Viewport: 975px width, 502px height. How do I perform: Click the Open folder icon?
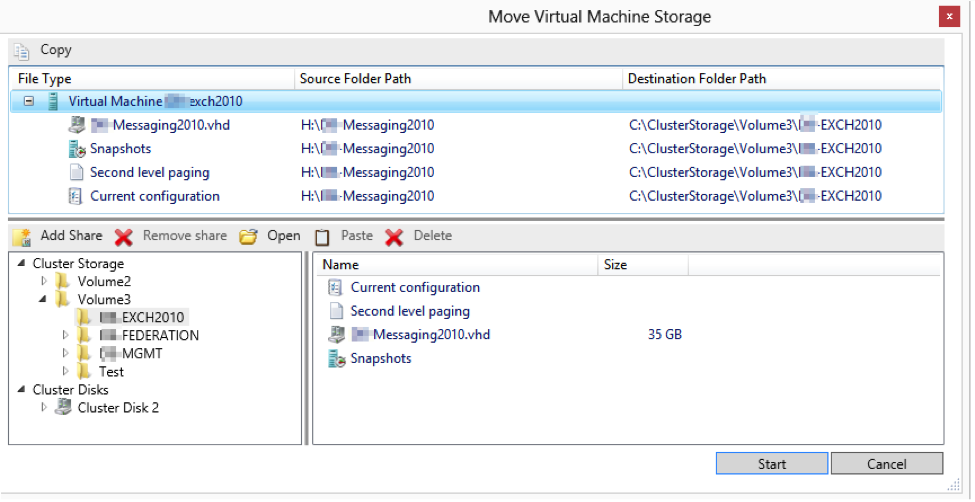coord(249,236)
